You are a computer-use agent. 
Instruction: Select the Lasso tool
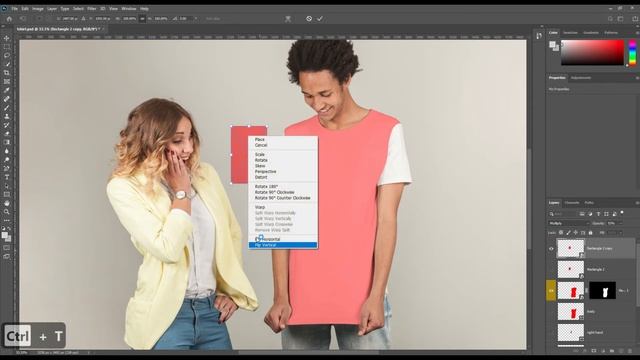point(7,56)
